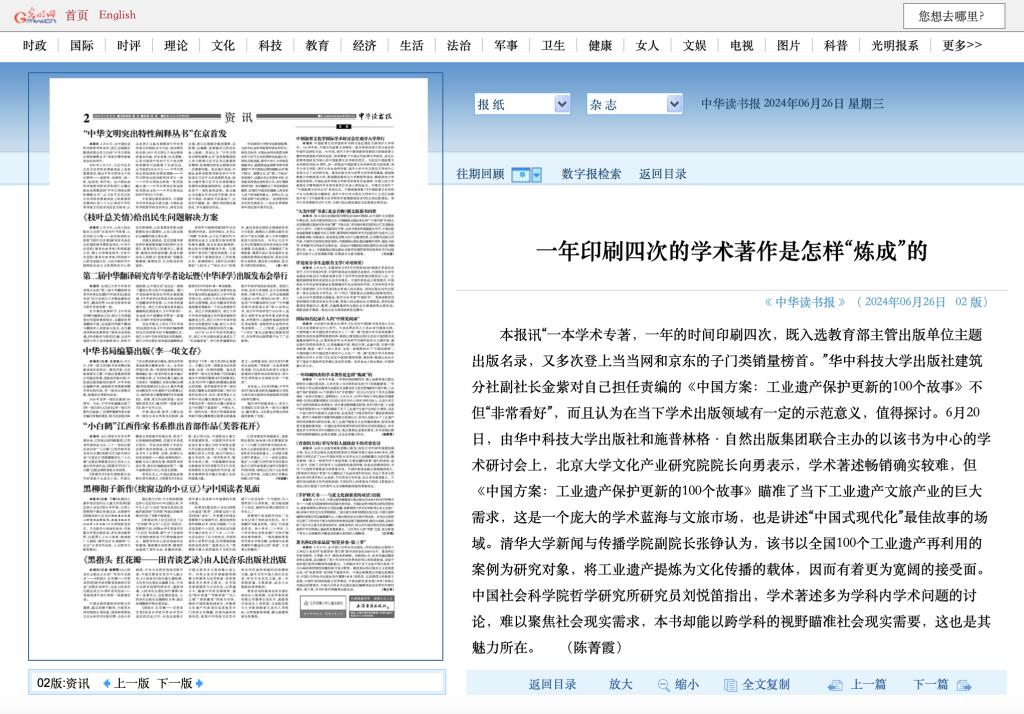
Task: Go to previous page with 上一版
Action: 131,683
